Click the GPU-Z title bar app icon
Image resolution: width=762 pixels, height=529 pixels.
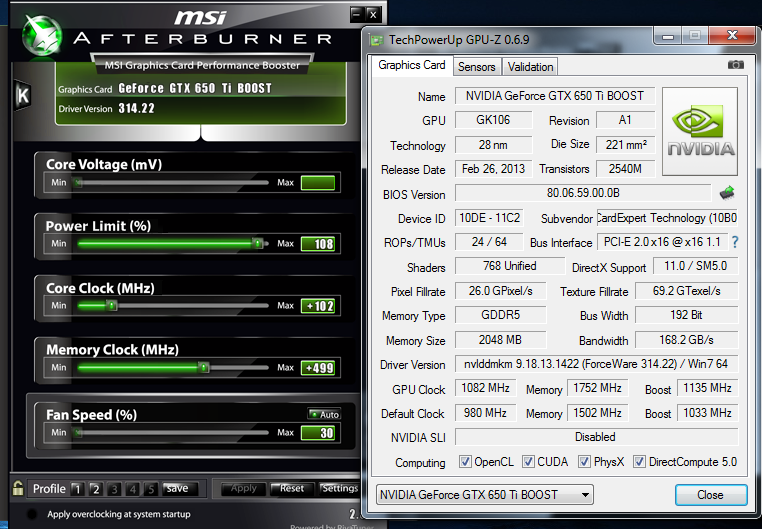(x=376, y=40)
